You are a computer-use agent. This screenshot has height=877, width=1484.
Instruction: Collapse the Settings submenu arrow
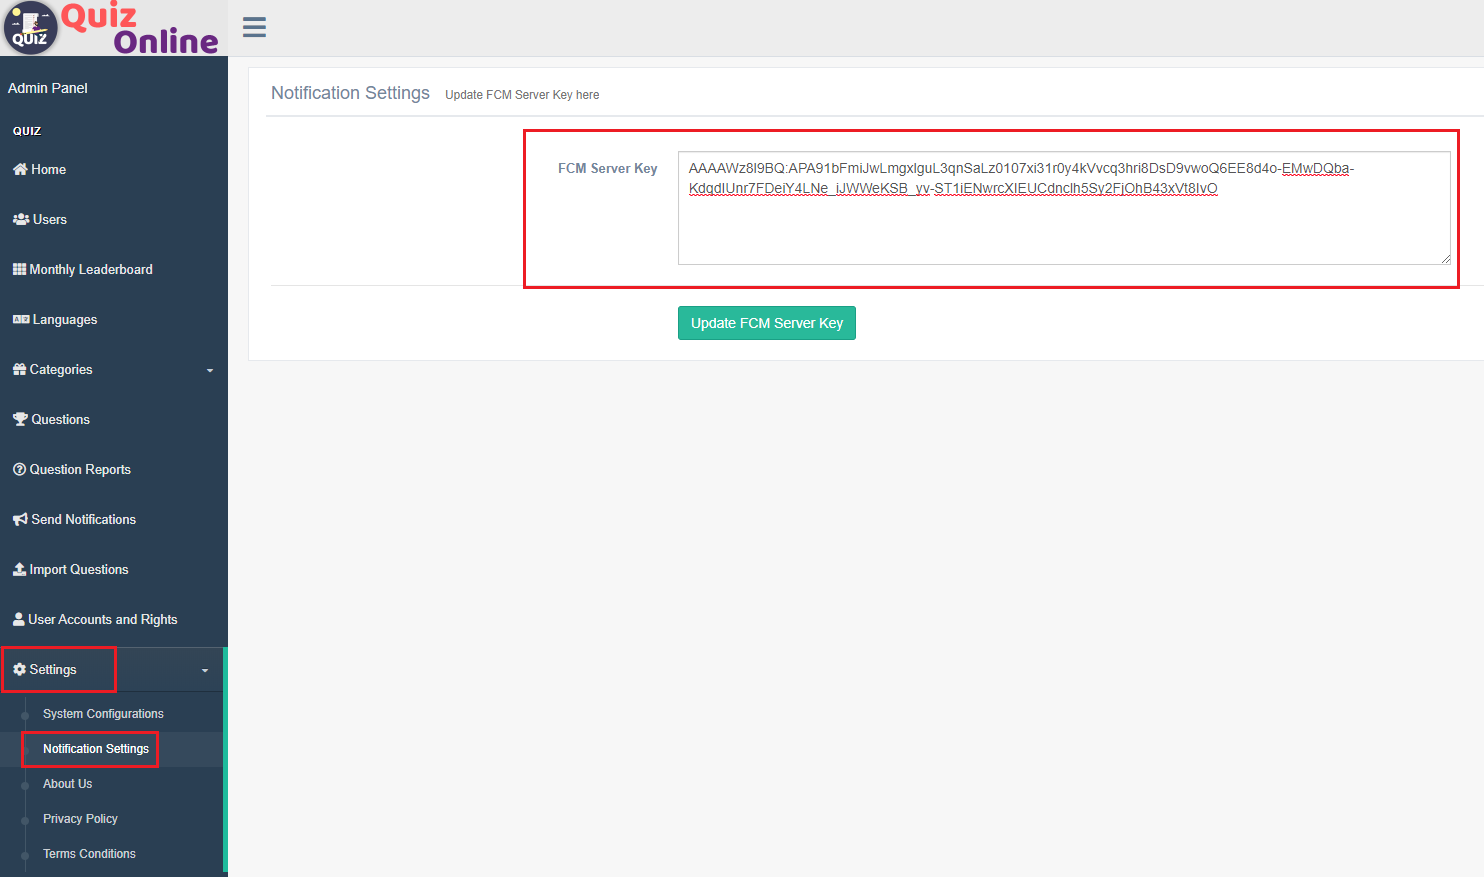tap(205, 670)
